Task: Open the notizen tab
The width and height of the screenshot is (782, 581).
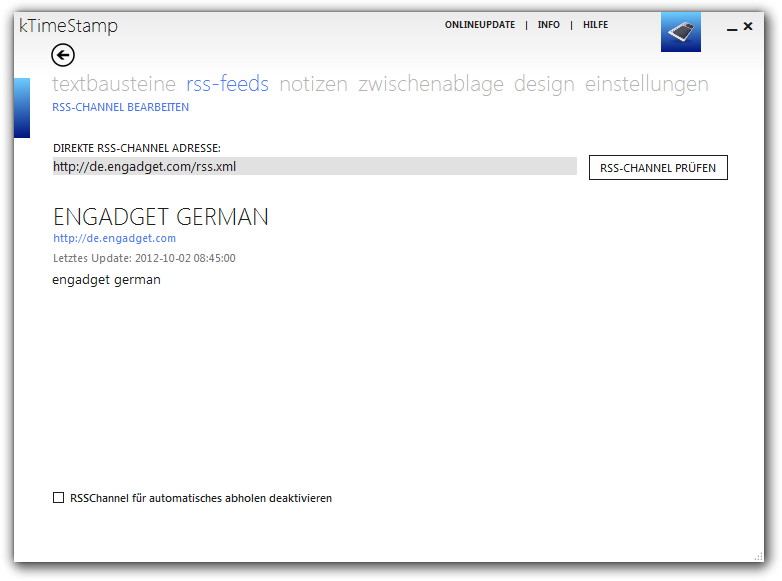Action: coord(313,84)
